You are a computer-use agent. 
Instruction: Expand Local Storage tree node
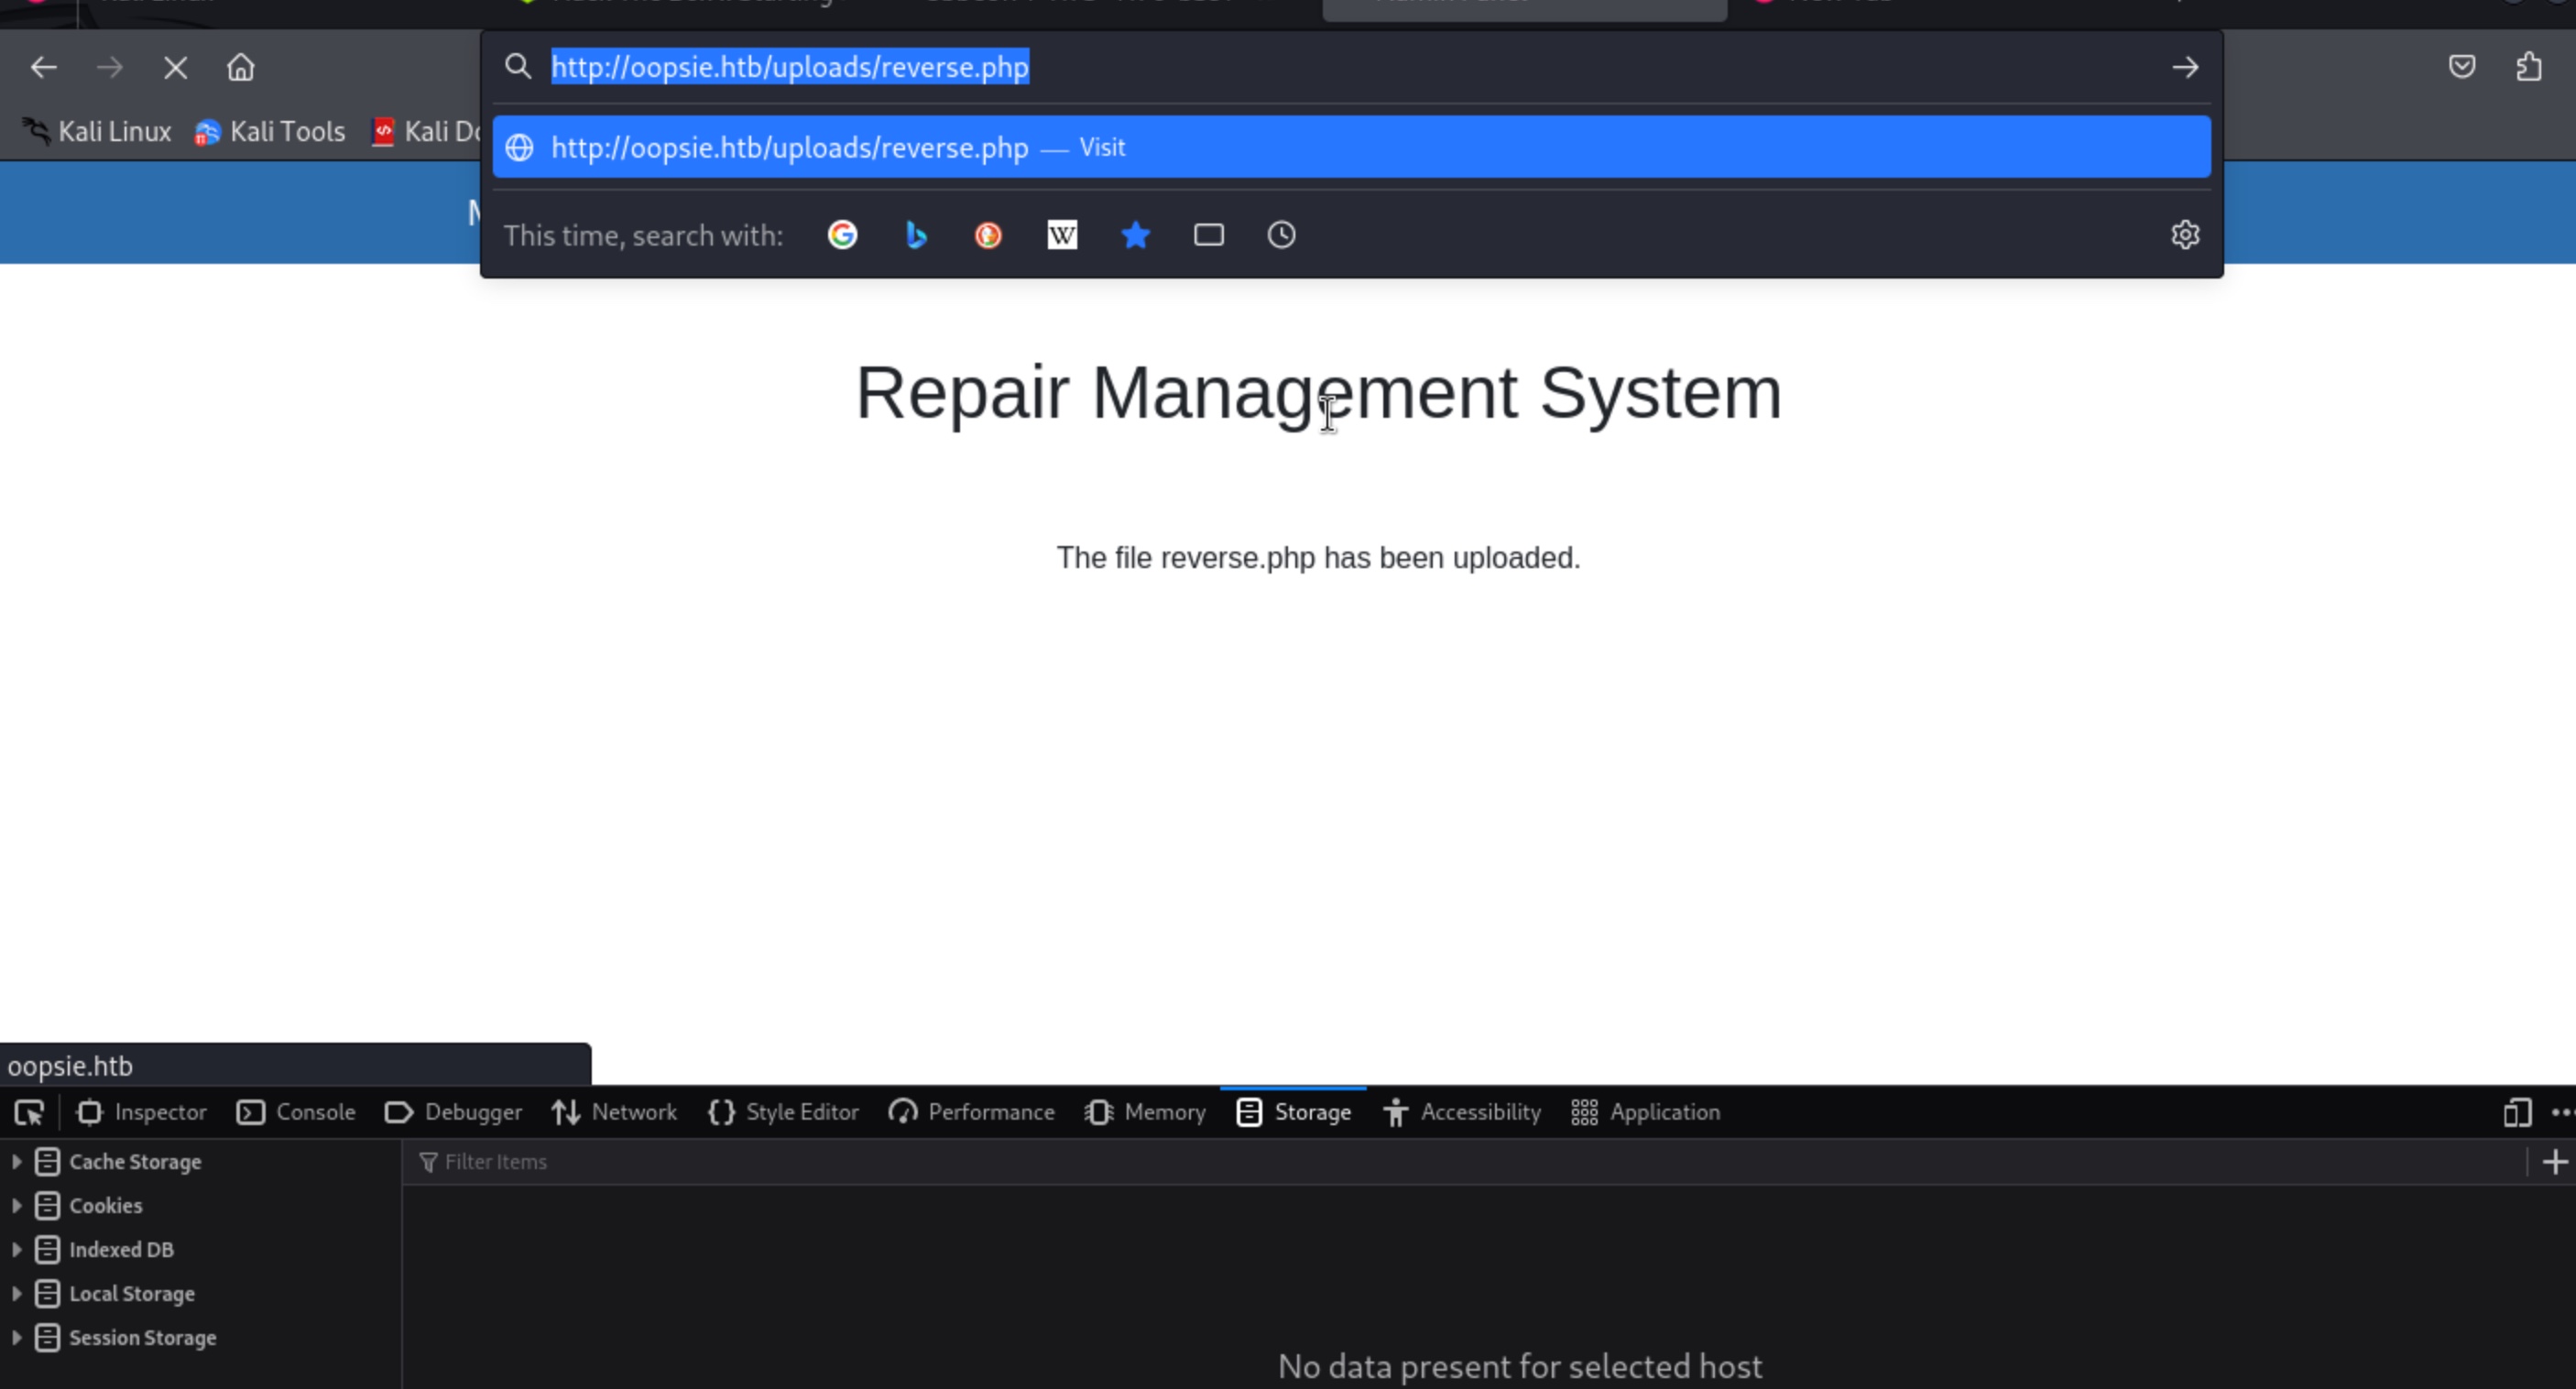point(16,1294)
